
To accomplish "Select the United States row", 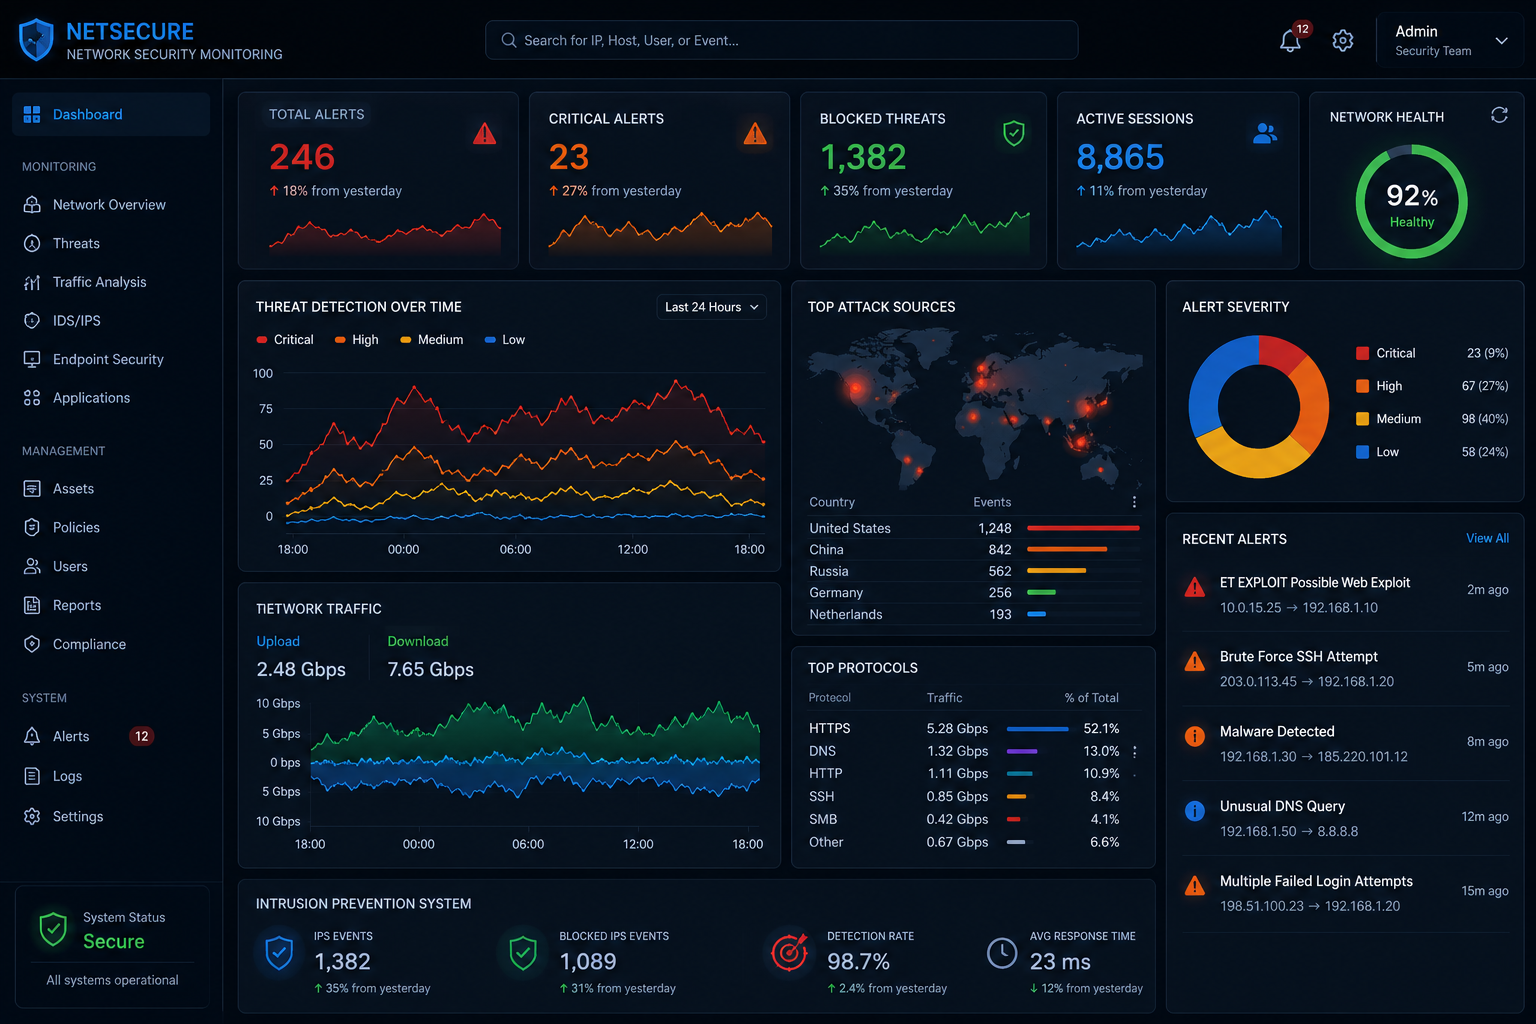I will point(974,528).
